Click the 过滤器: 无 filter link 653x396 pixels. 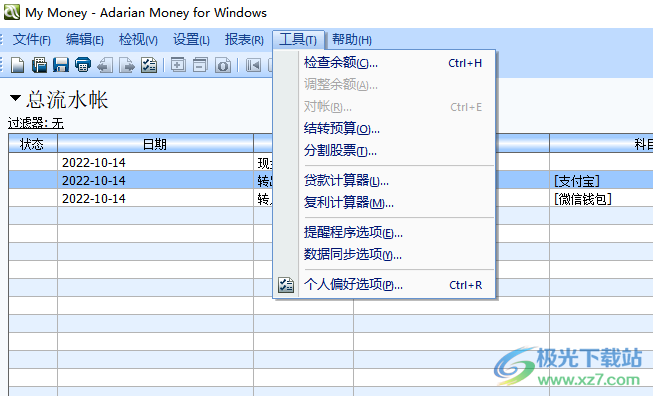click(36, 123)
